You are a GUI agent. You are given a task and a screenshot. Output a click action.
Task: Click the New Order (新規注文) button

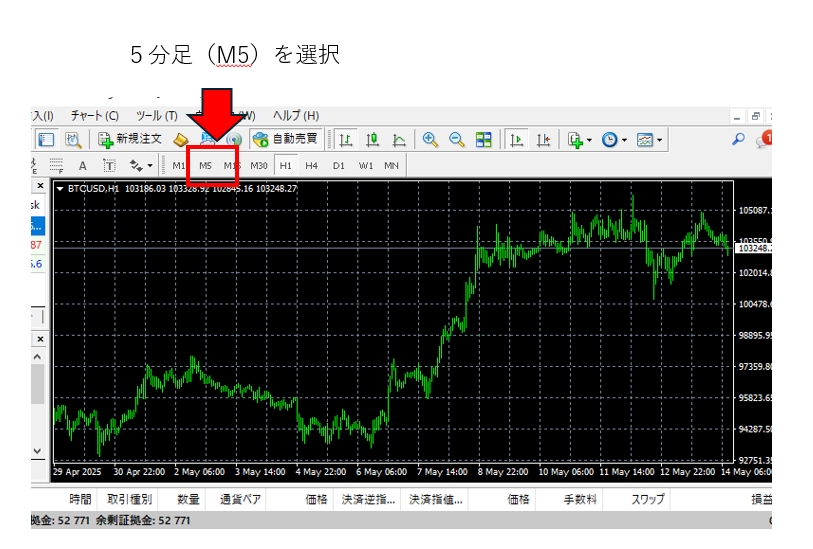[x=129, y=140]
